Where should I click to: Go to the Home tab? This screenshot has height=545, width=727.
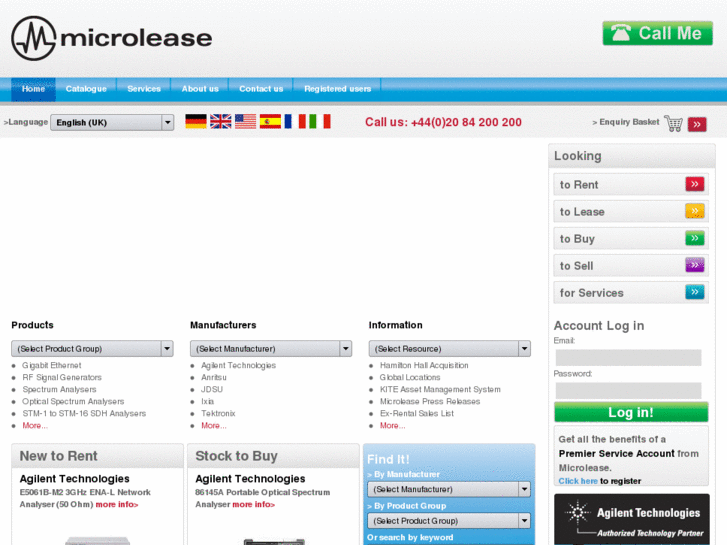tap(33, 89)
